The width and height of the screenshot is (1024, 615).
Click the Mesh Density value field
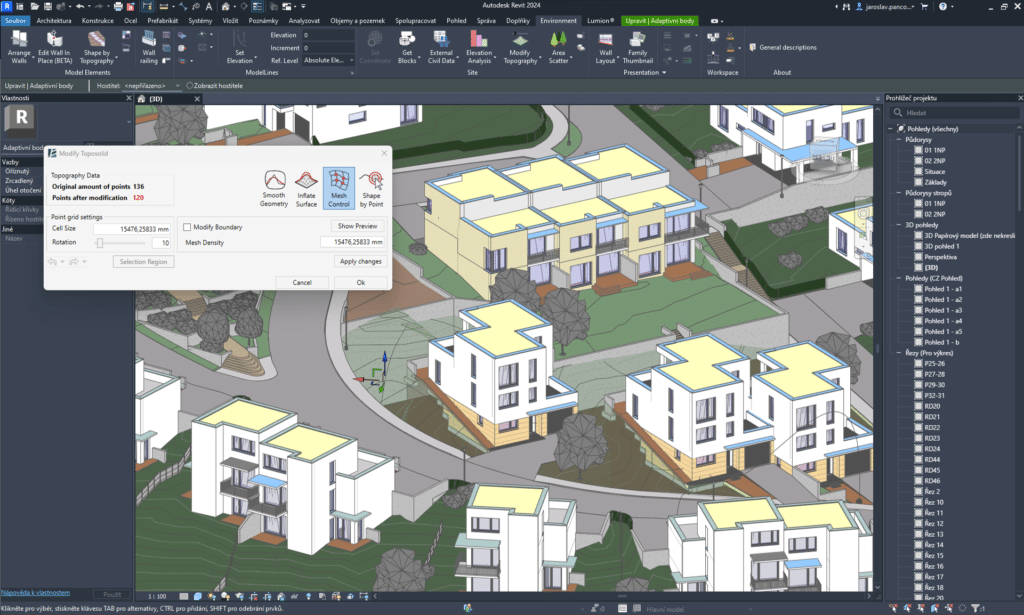pyautogui.click(x=352, y=242)
